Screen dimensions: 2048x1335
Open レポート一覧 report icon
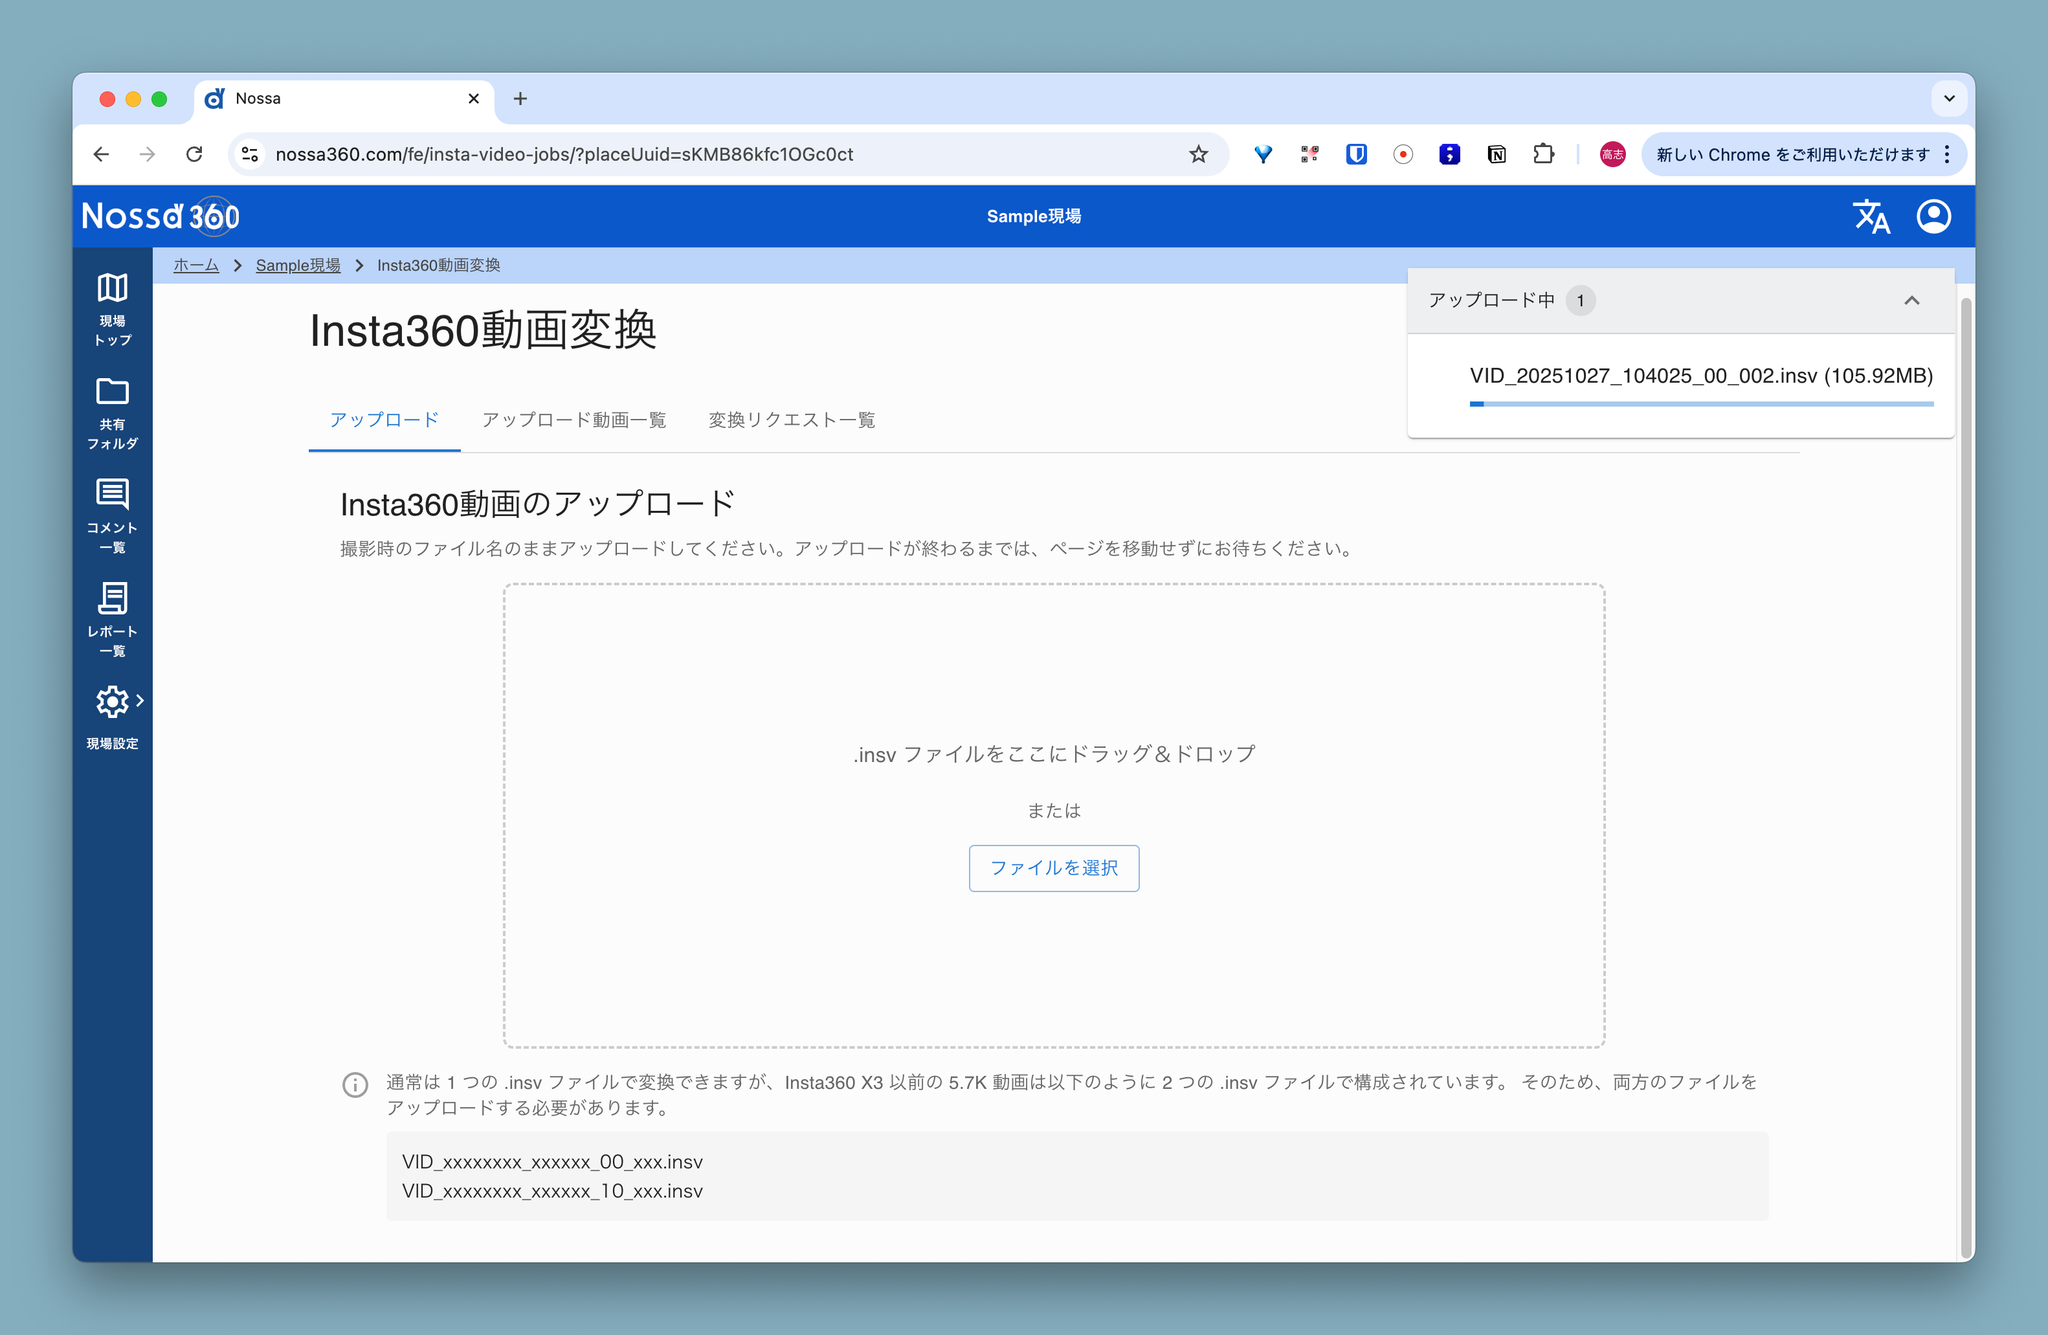[x=112, y=599]
